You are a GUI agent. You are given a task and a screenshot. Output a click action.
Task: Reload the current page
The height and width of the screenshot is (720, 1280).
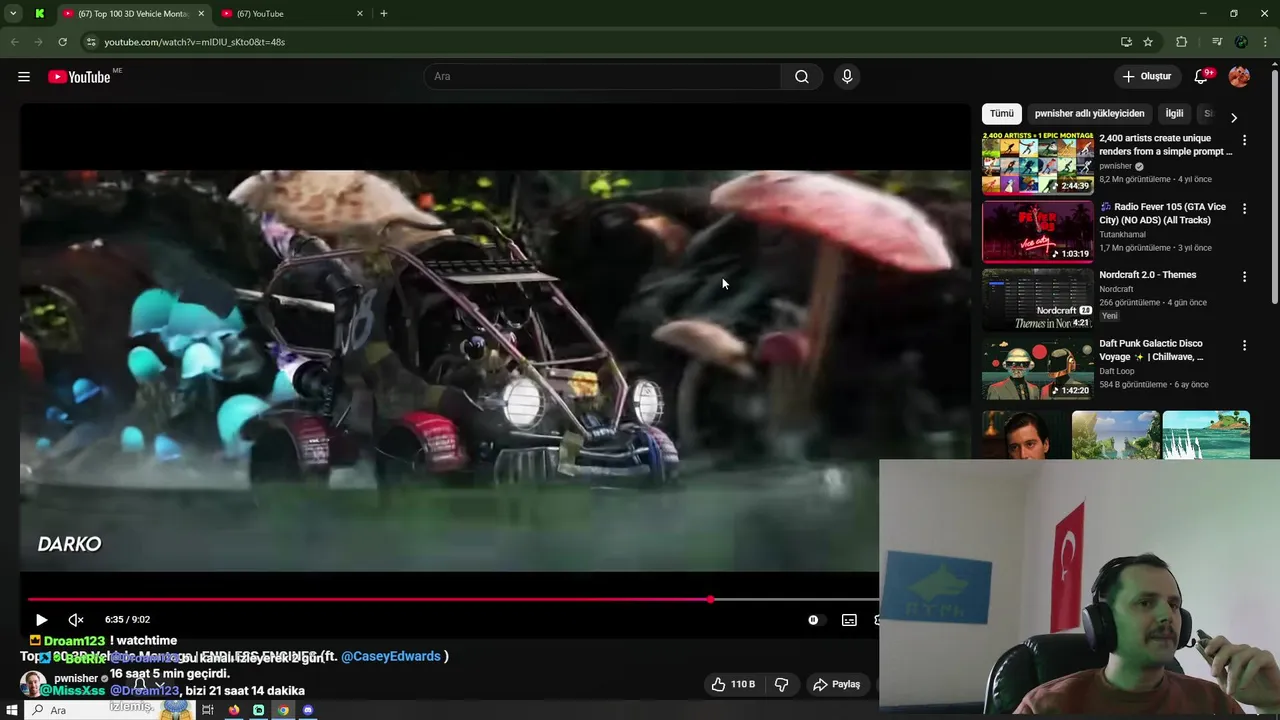62,42
